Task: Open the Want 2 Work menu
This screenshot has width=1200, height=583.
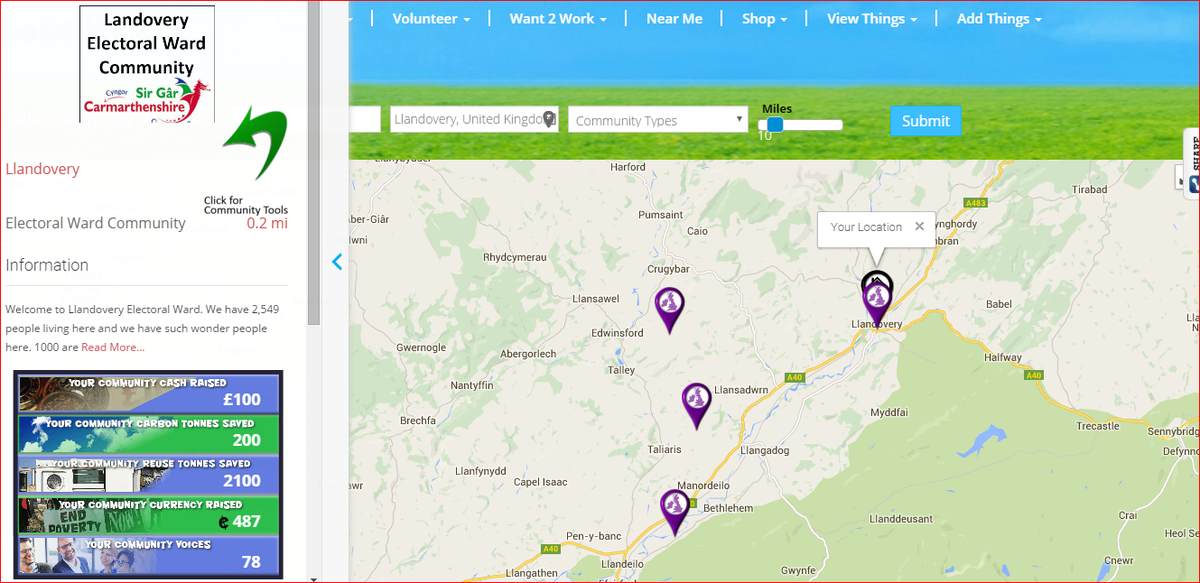Action: [558, 18]
